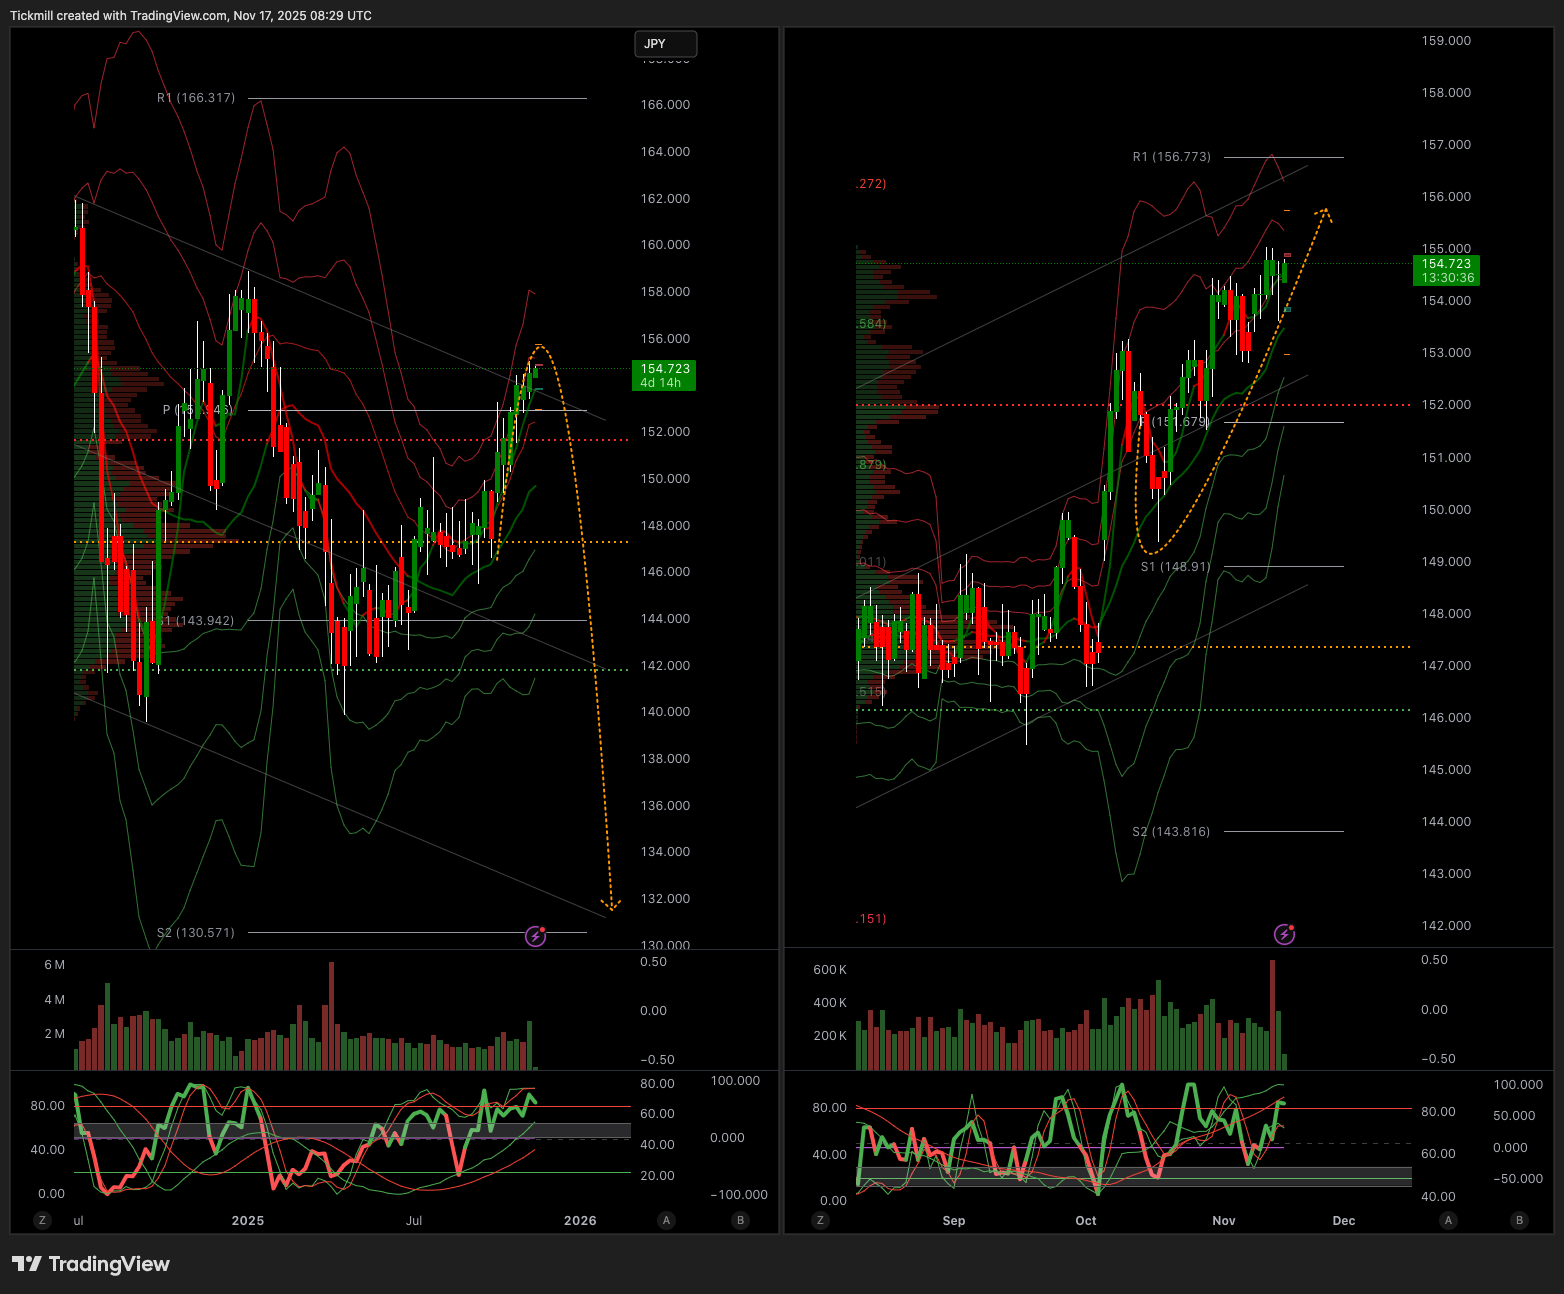Select the S2 (130.571) pivot label
Screen dimensions: 1564x1294
[196, 933]
